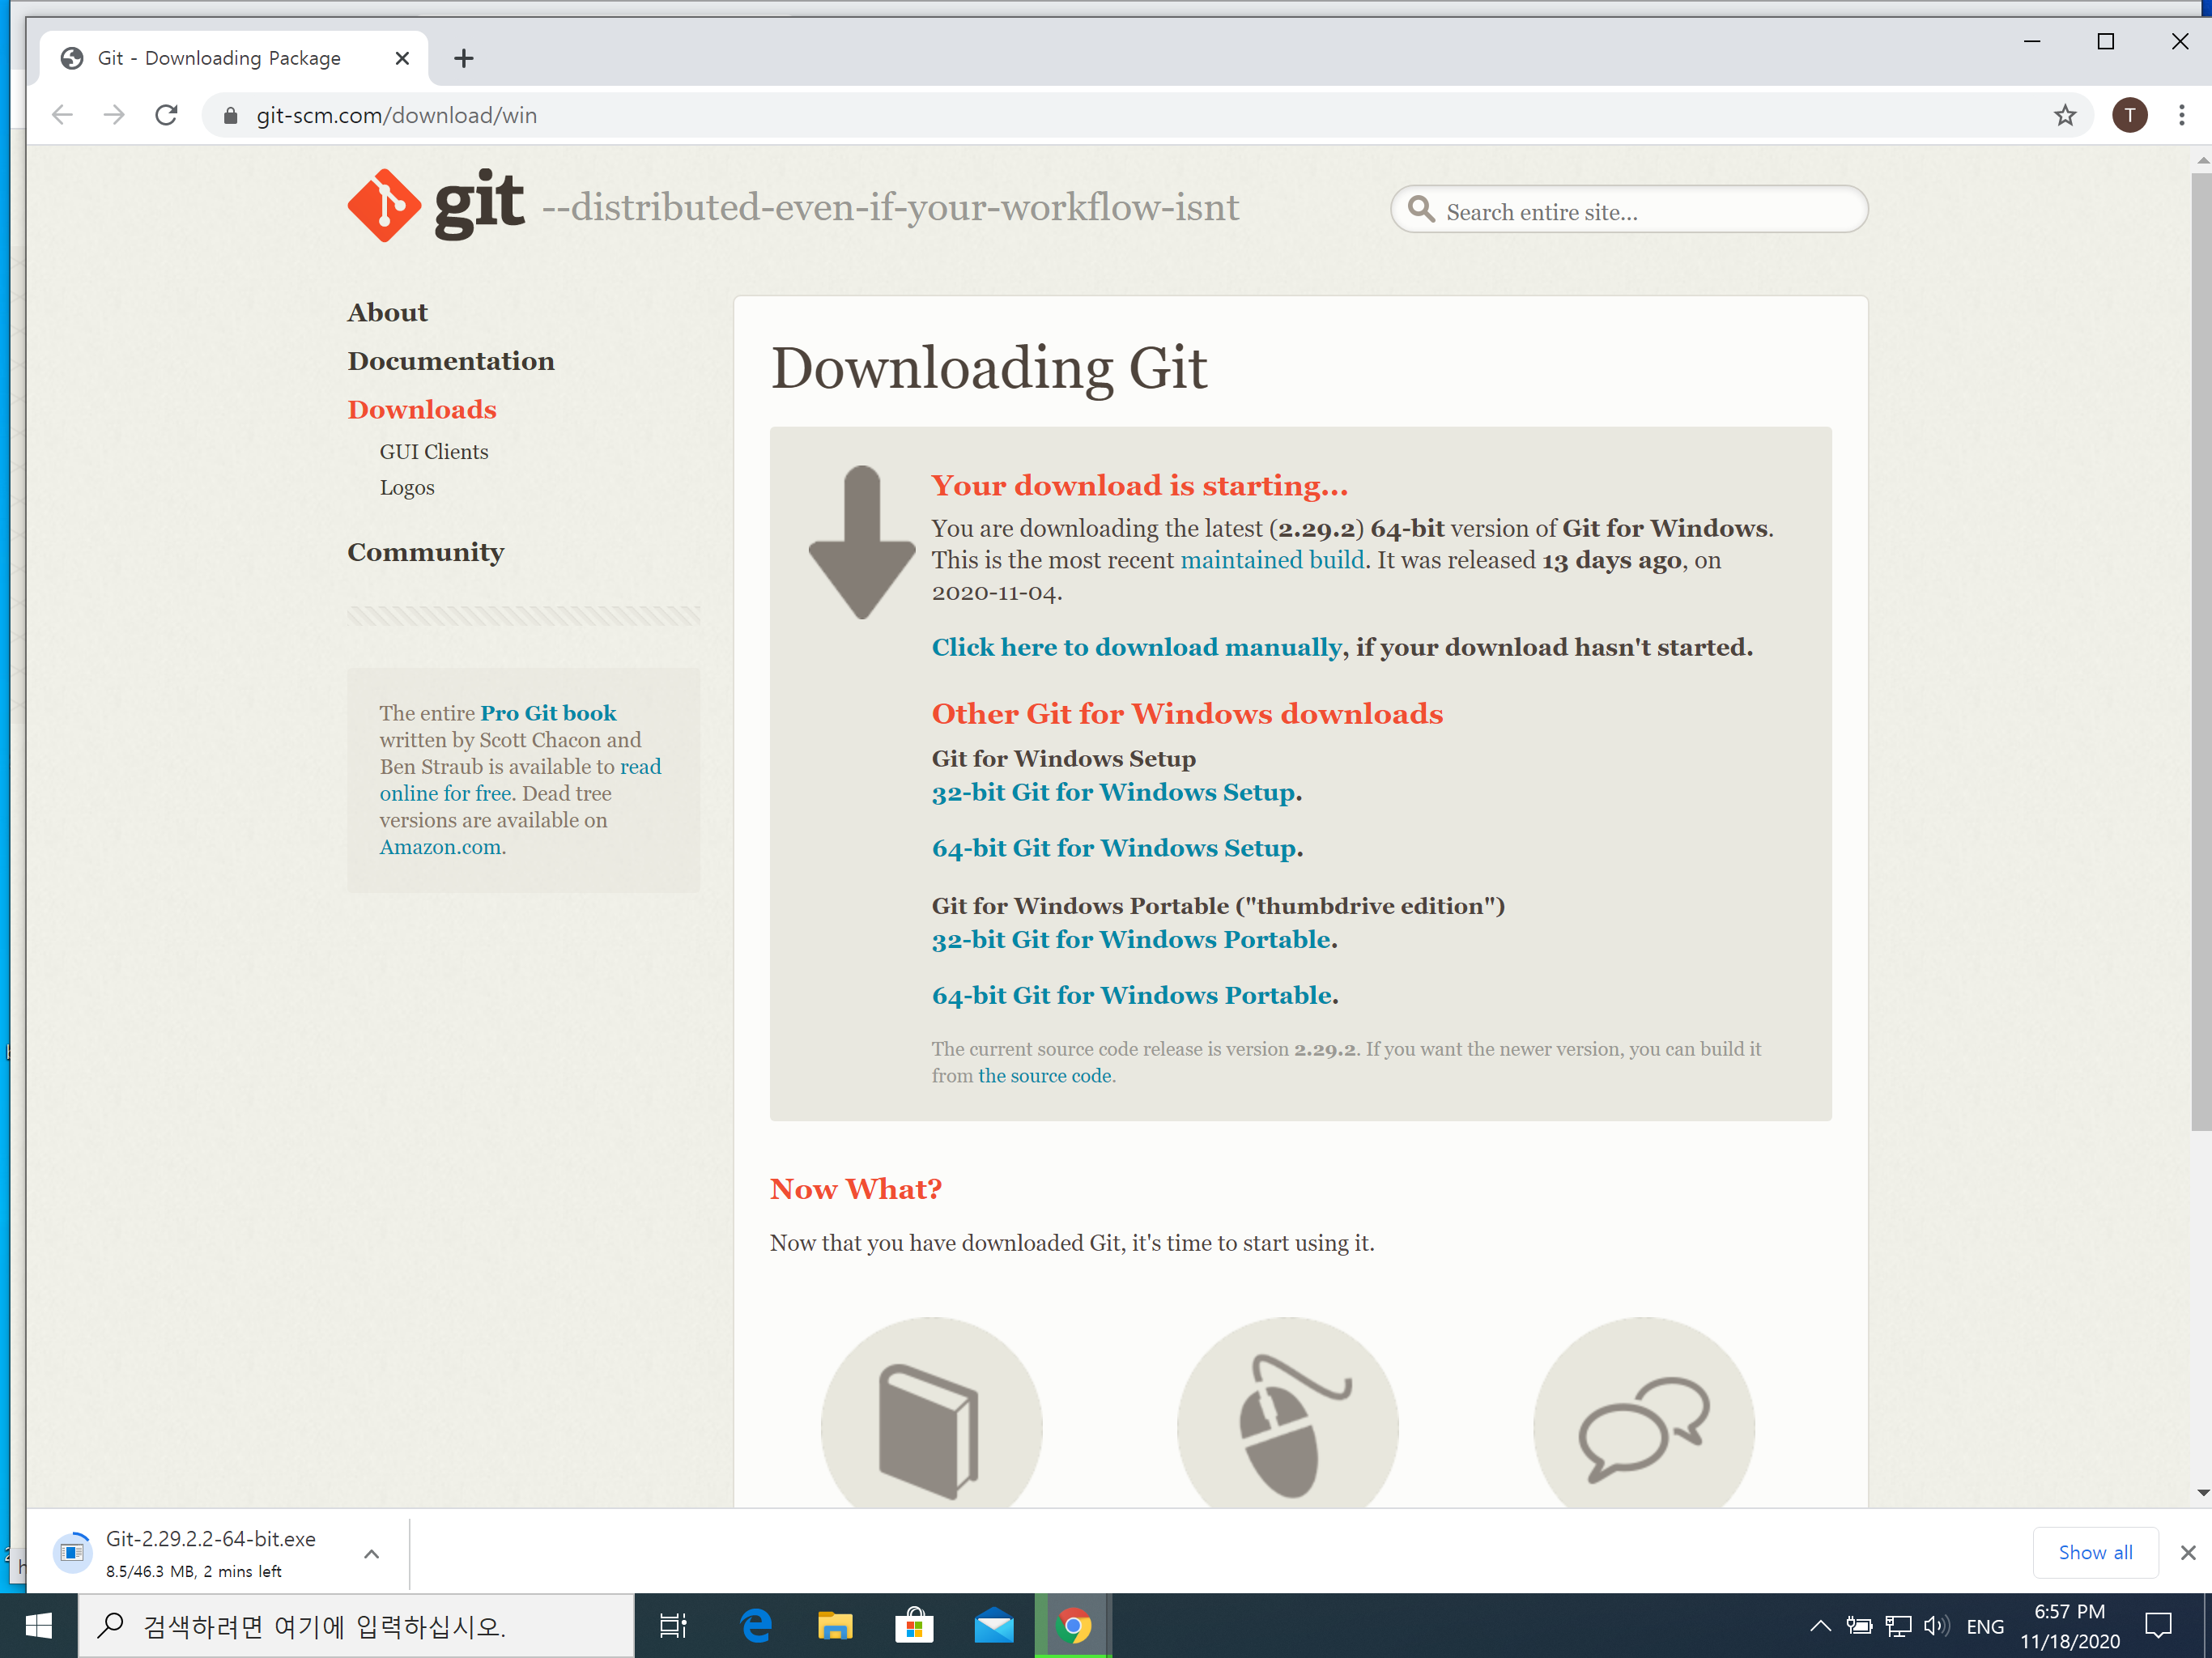Viewport: 2212px width, 1658px height.
Task: Open the About section
Action: pyautogui.click(x=387, y=312)
